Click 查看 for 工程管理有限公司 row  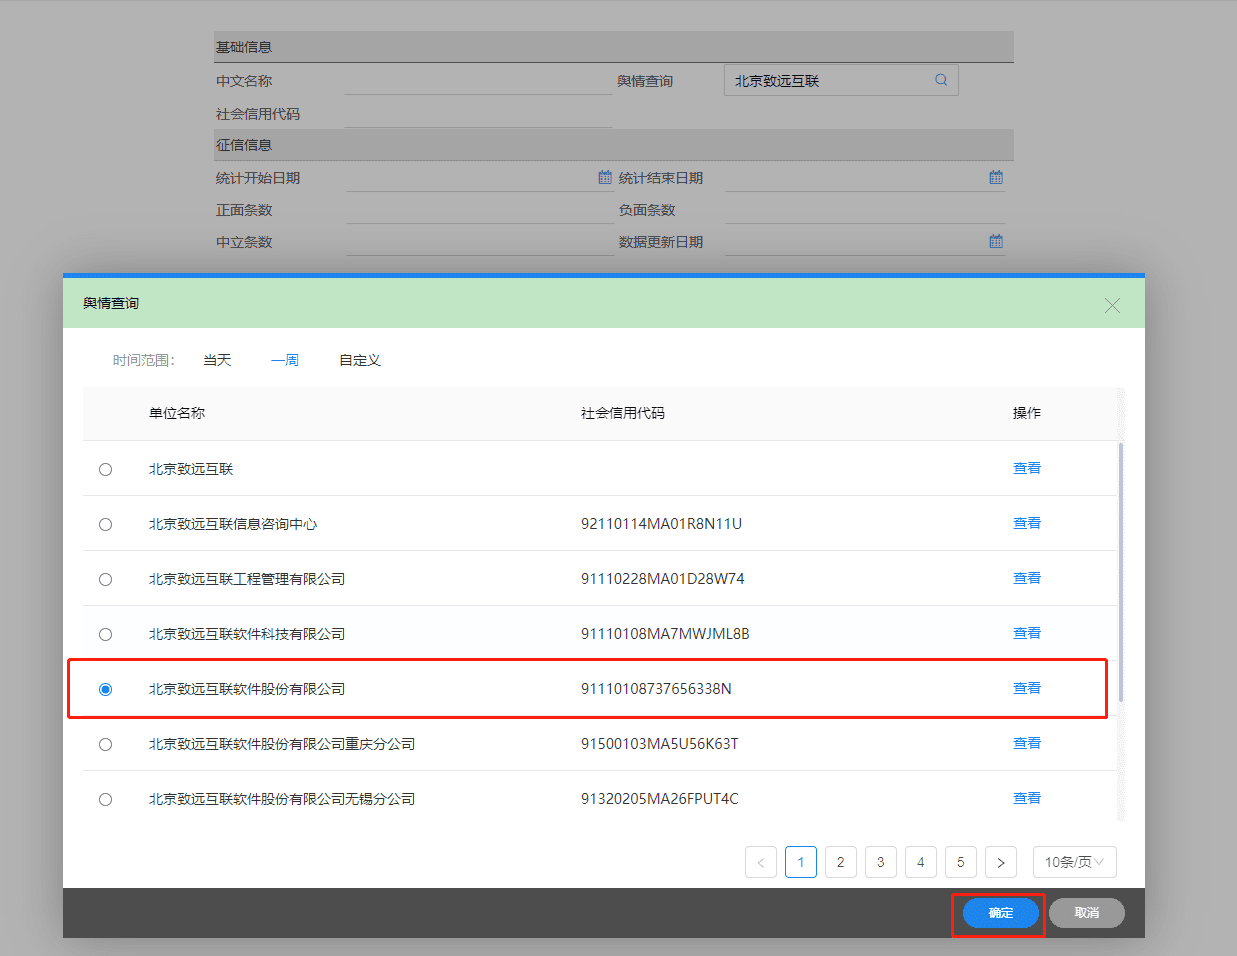pyautogui.click(x=1027, y=578)
